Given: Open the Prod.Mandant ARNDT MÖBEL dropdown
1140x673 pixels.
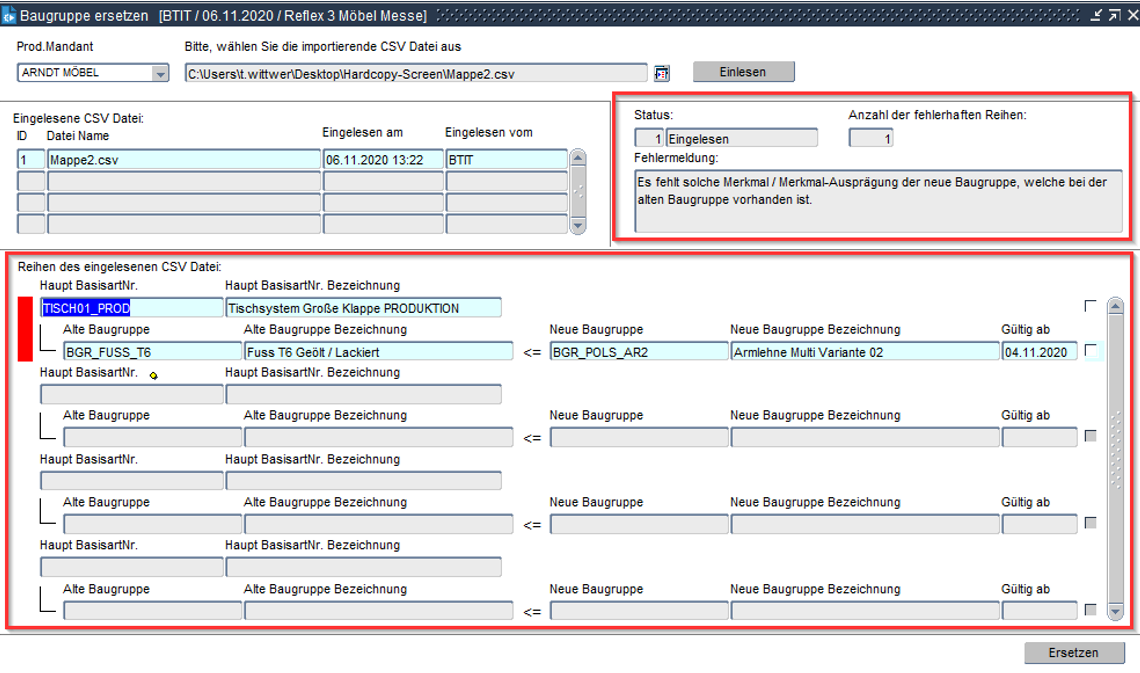Looking at the screenshot, I should (x=160, y=74).
